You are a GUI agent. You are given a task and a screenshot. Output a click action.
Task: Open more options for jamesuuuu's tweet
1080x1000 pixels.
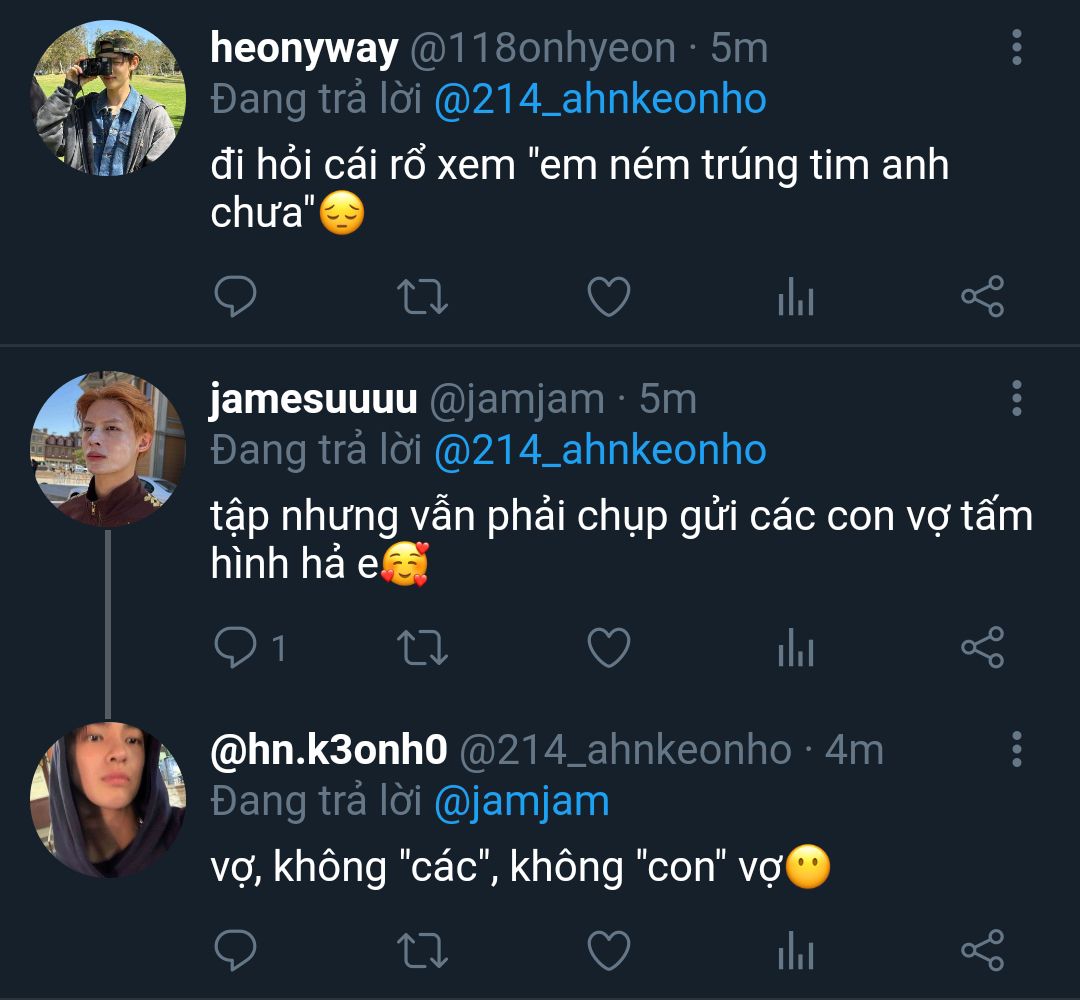click(x=1016, y=398)
